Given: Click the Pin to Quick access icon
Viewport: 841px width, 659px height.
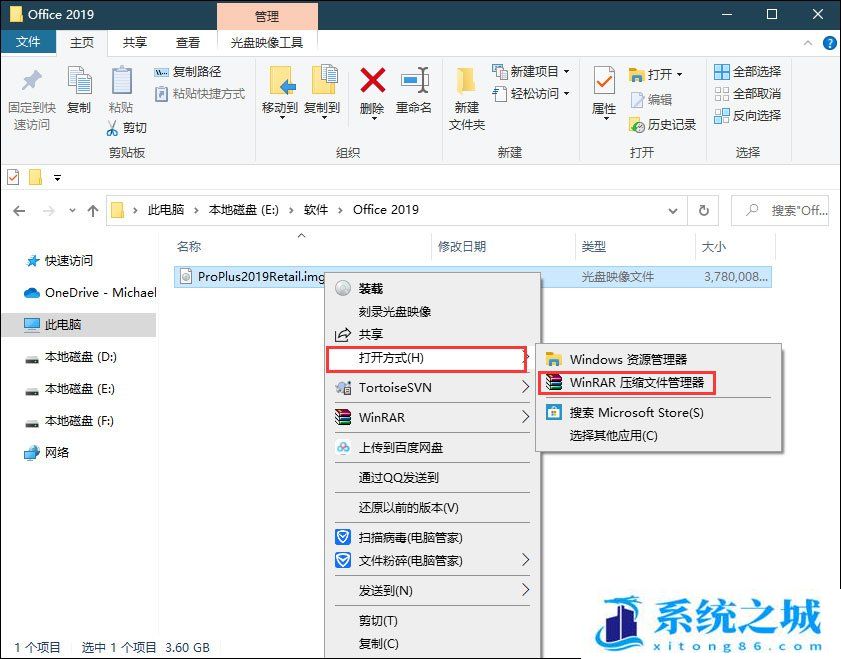Looking at the screenshot, I should 32,82.
